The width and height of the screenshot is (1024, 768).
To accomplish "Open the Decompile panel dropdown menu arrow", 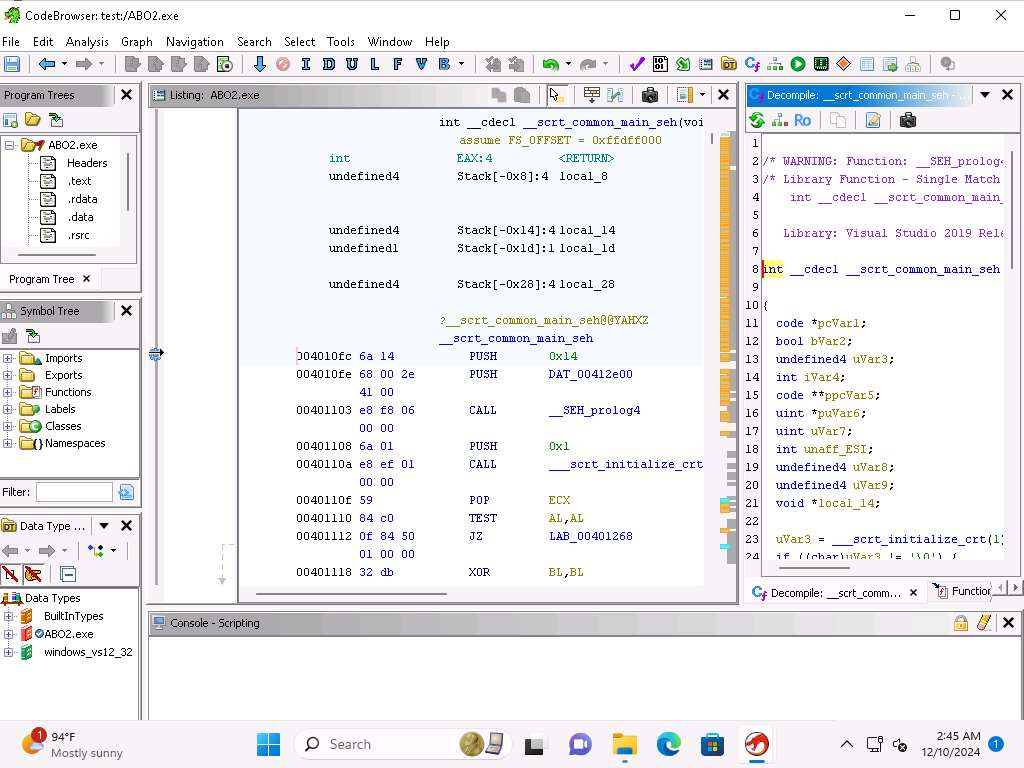I will click(984, 95).
